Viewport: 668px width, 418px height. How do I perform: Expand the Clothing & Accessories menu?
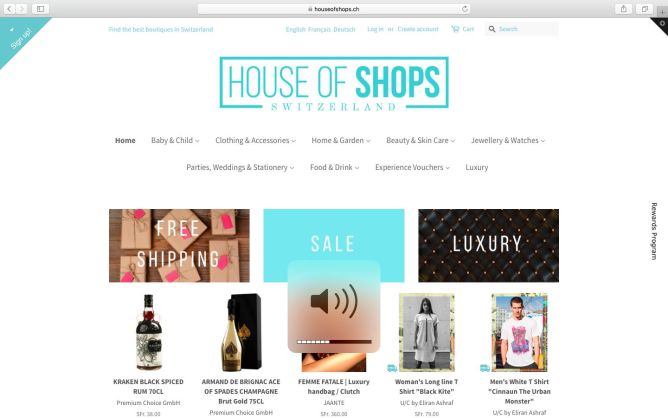point(255,140)
